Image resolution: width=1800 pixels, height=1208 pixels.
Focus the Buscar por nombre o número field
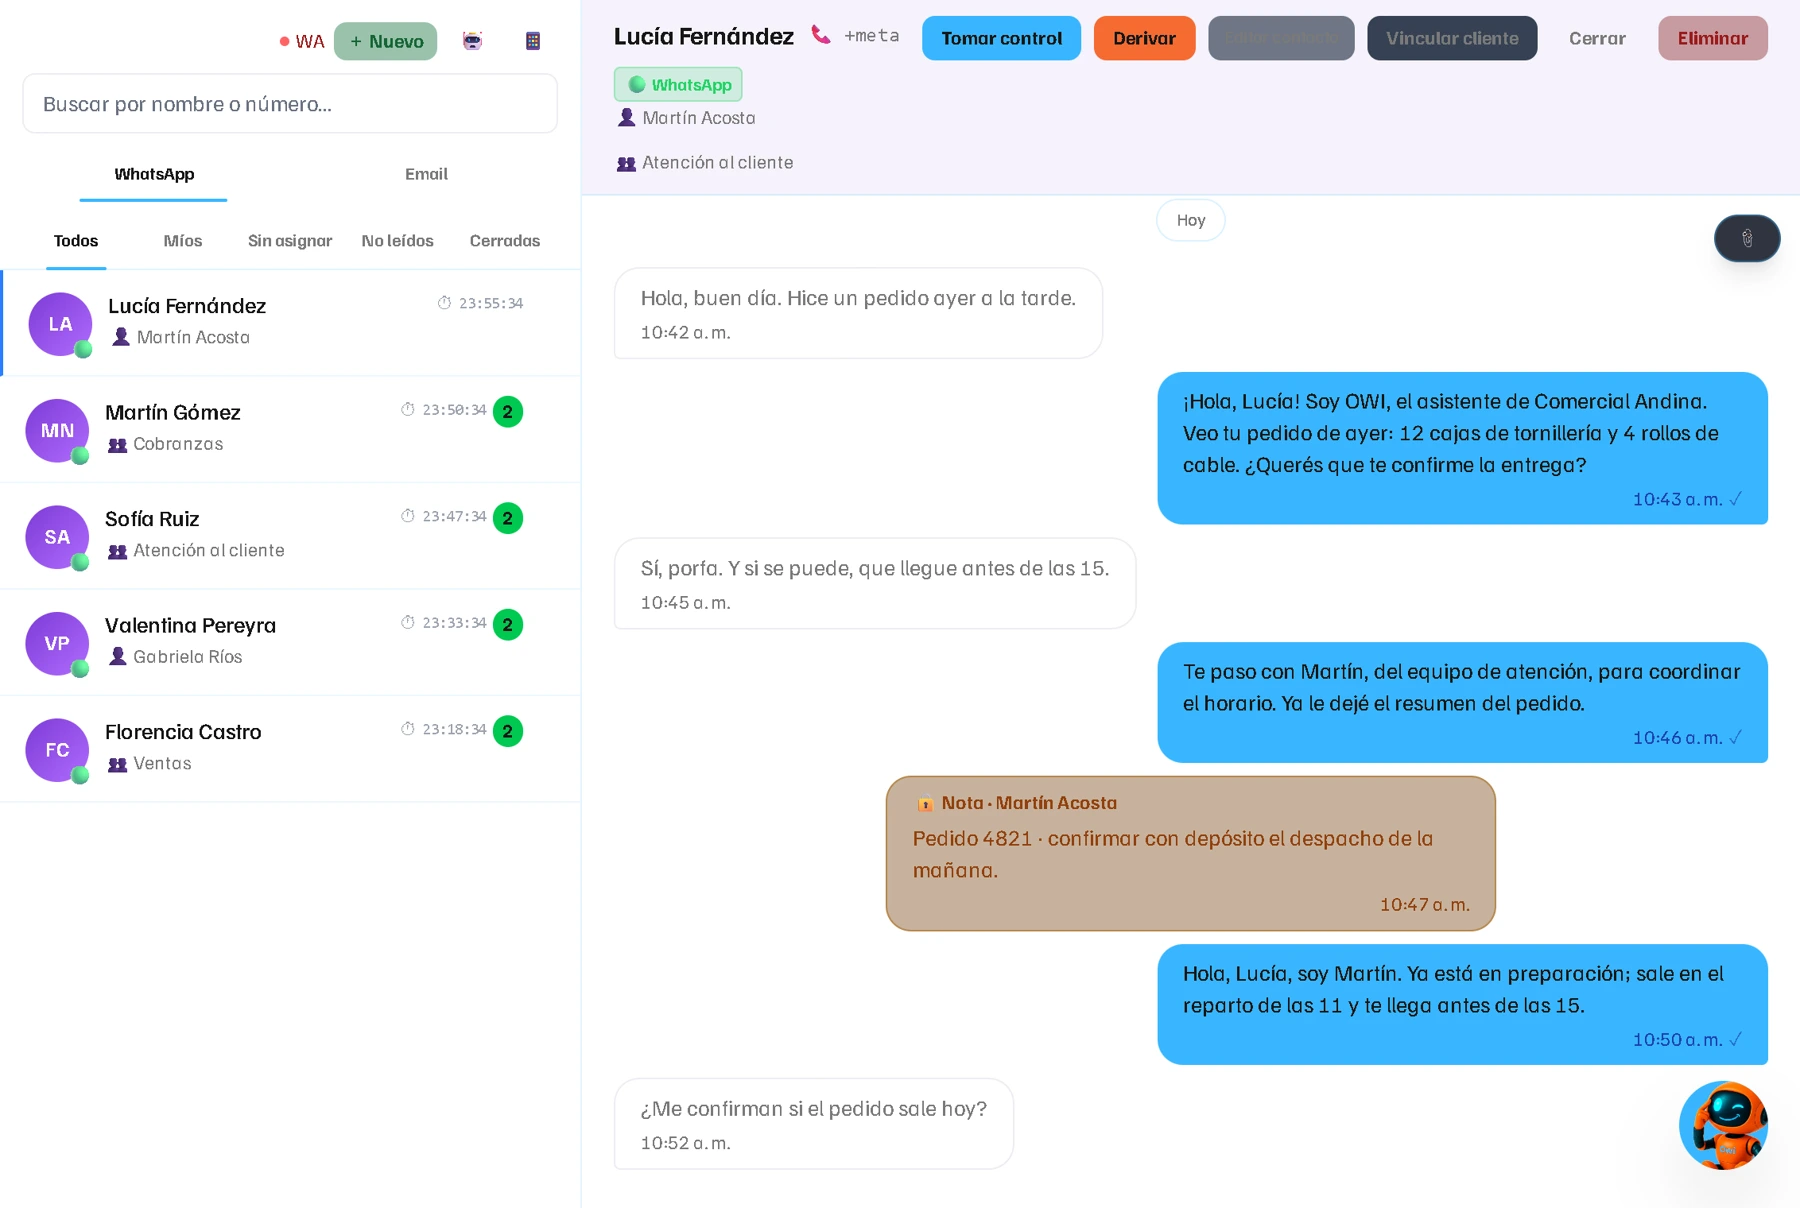pos(290,103)
